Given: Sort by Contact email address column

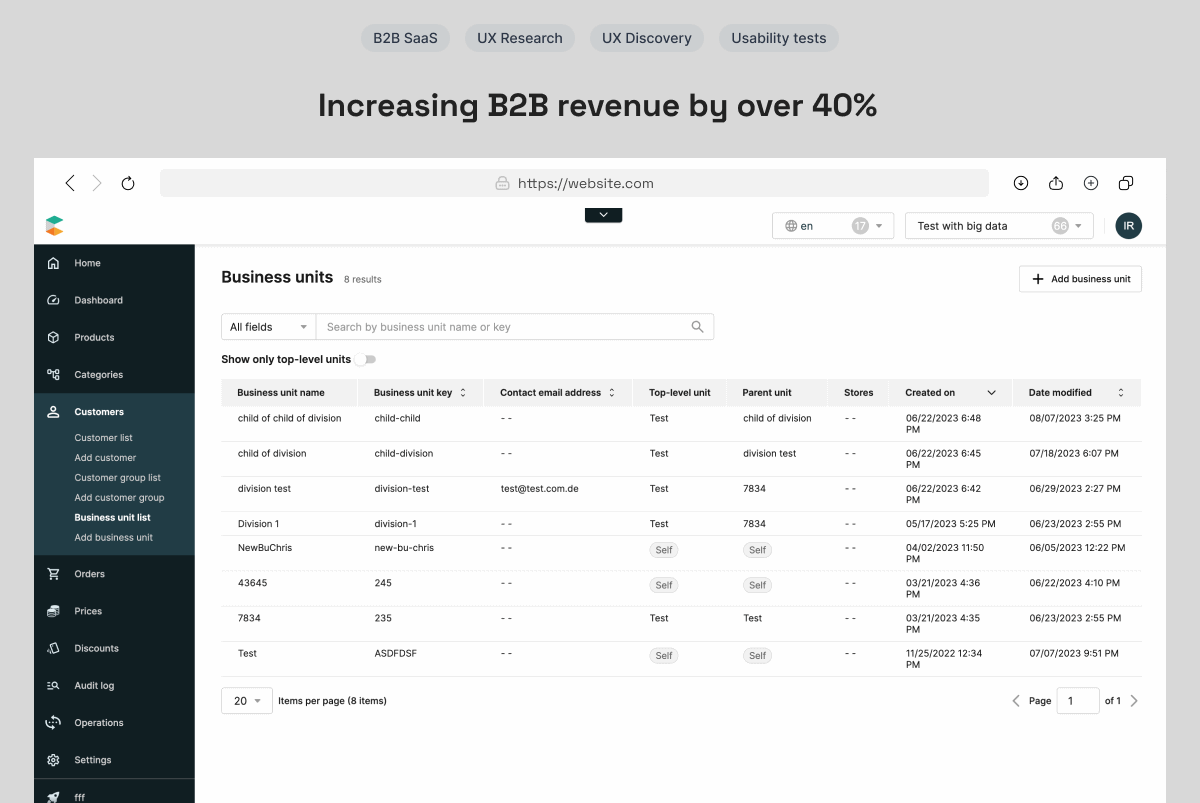Looking at the screenshot, I should pos(558,393).
